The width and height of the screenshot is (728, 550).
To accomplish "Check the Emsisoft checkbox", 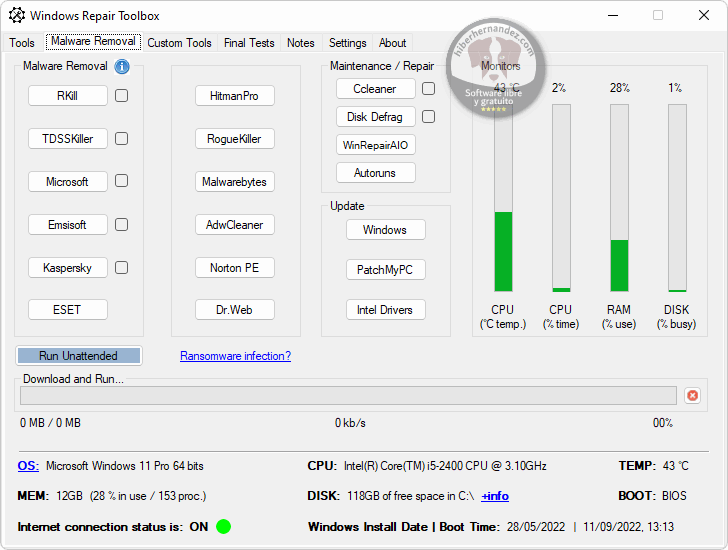I will (122, 225).
